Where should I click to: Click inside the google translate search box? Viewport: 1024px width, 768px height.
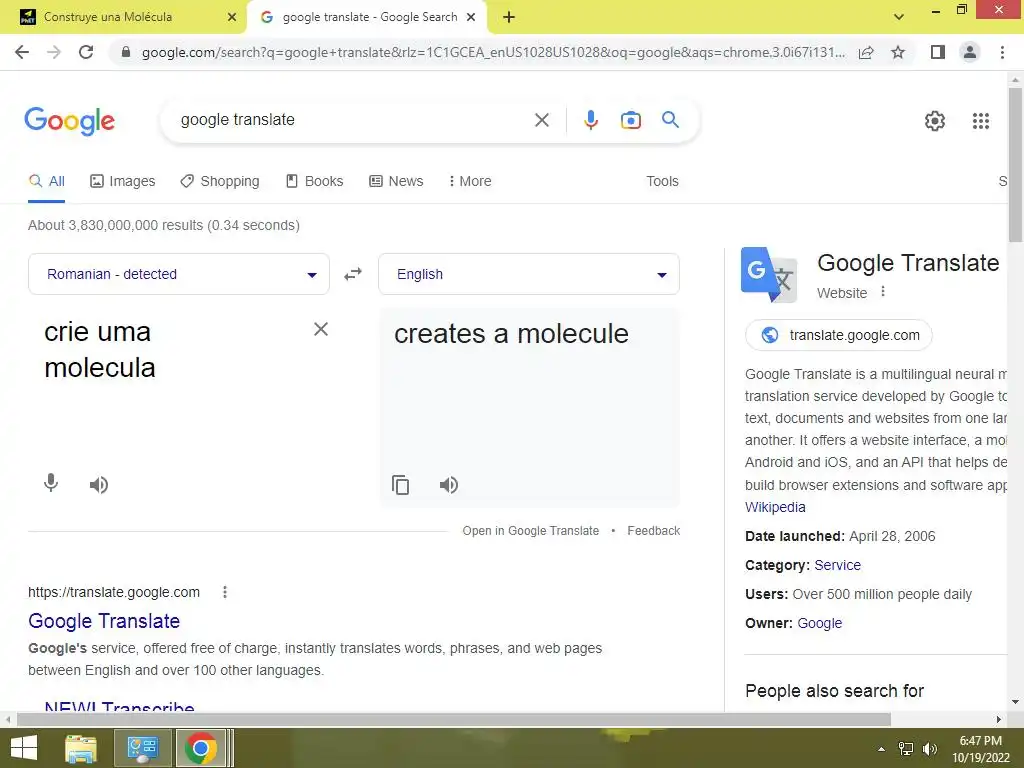pyautogui.click(x=353, y=120)
